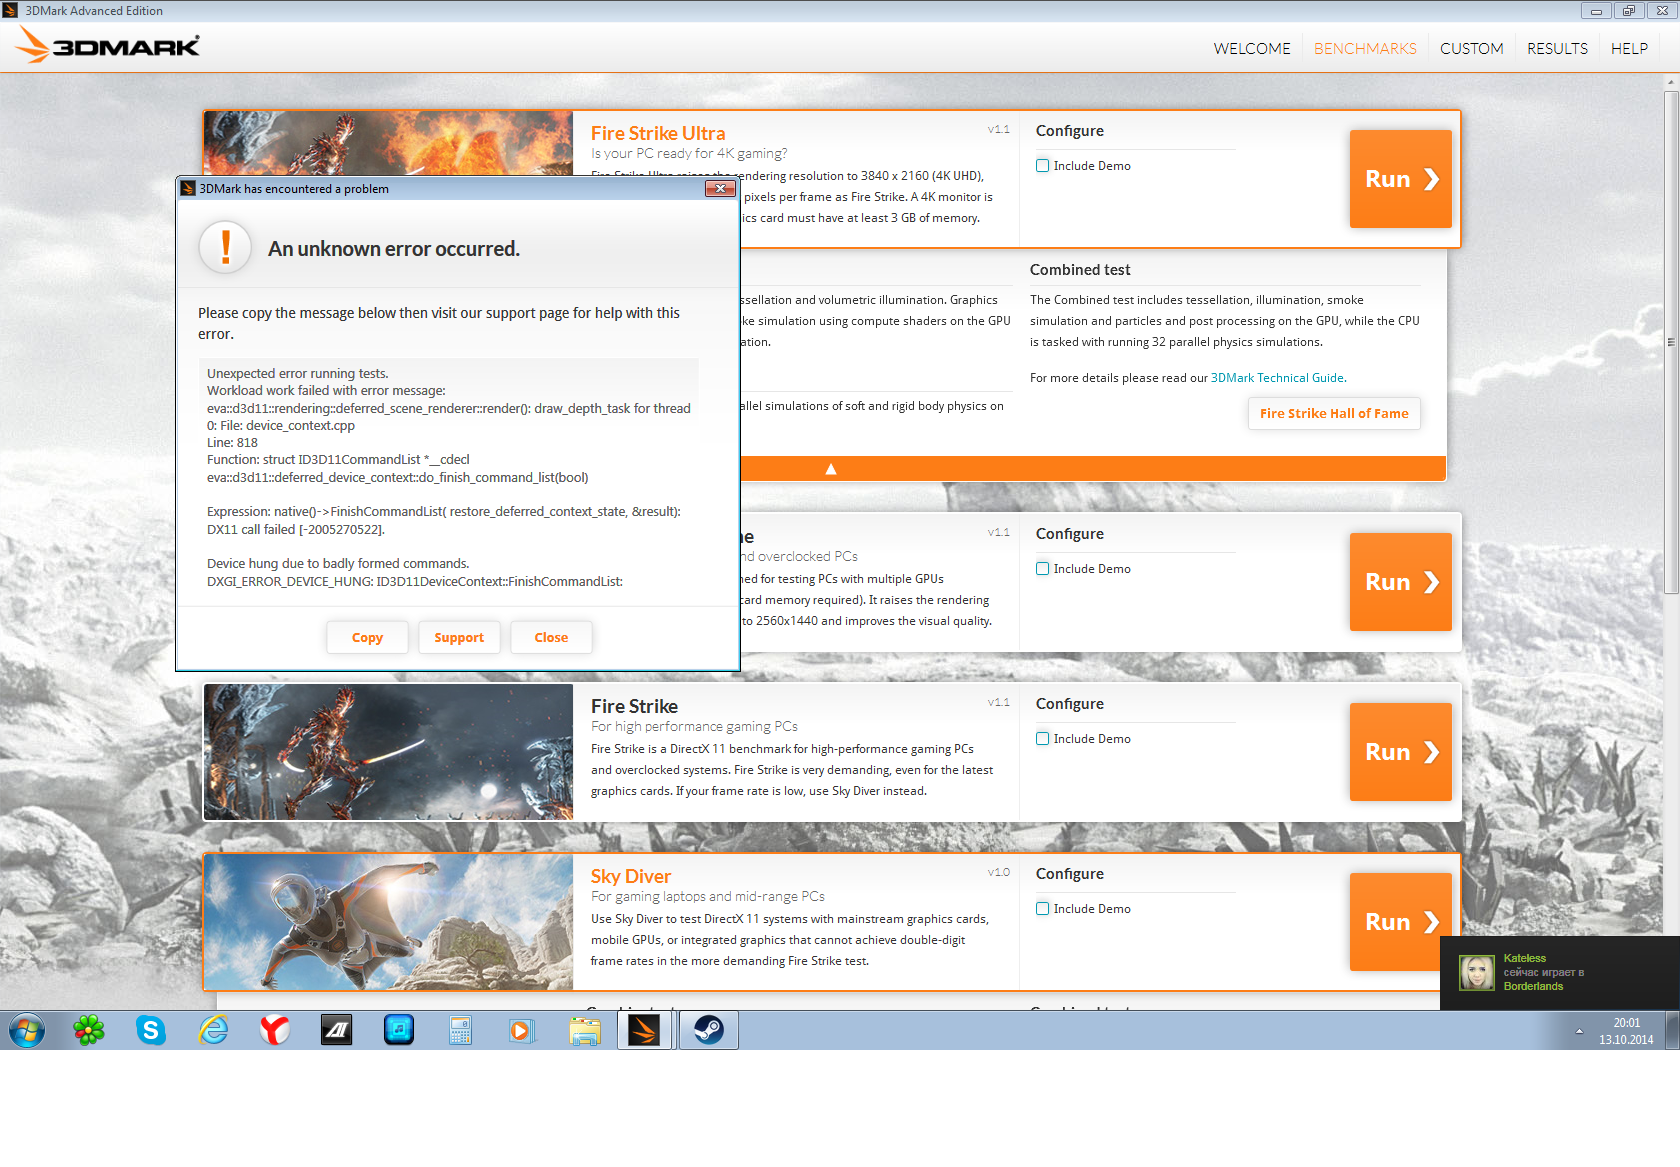This screenshot has width=1680, height=1167.
Task: Open the Kateless Steam friend notification
Action: [x=1560, y=972]
